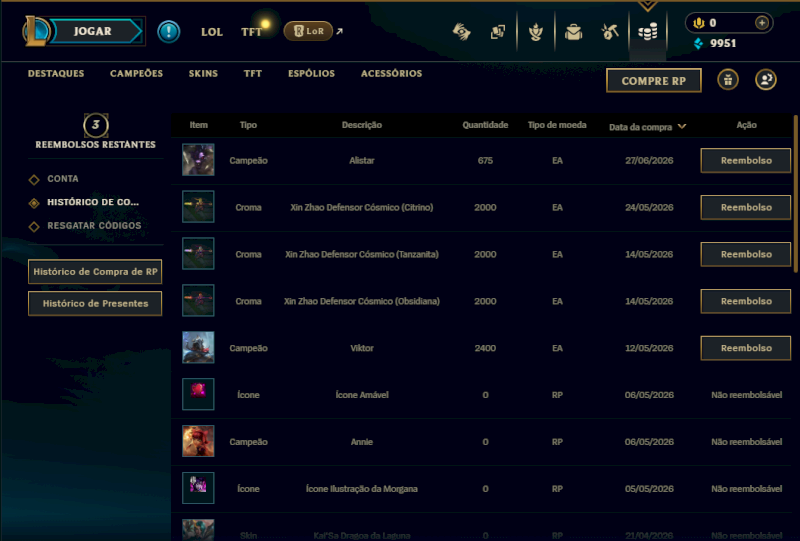Open the League client home logo
The width and height of the screenshot is (800, 541).
click(x=36, y=31)
